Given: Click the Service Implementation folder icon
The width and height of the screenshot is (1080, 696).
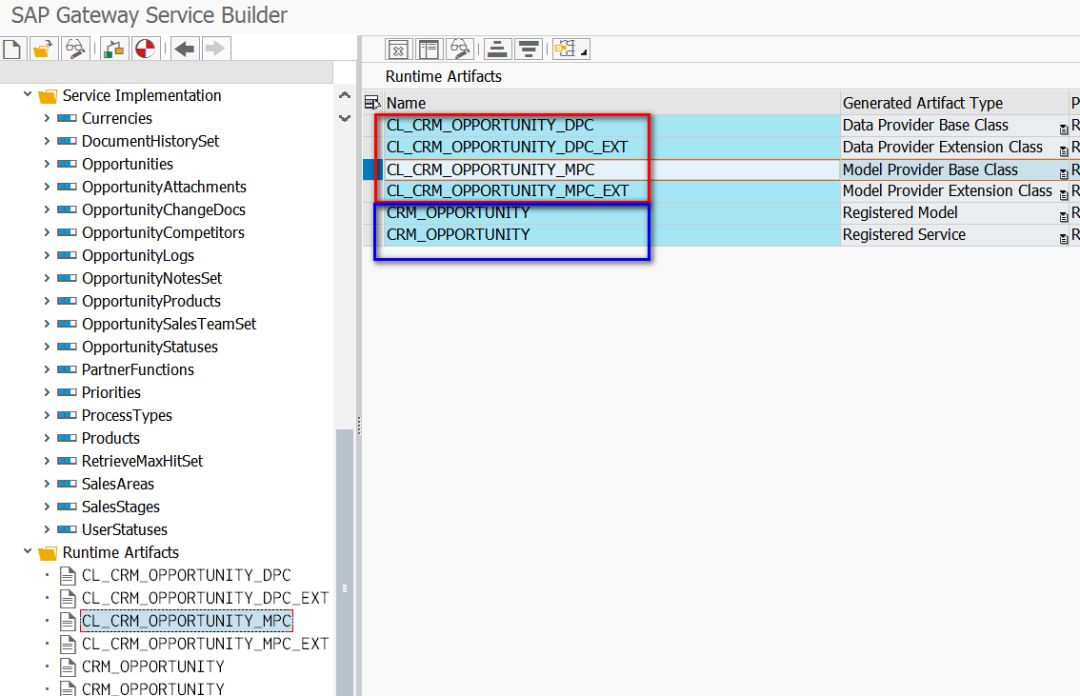Looking at the screenshot, I should pyautogui.click(x=48, y=96).
